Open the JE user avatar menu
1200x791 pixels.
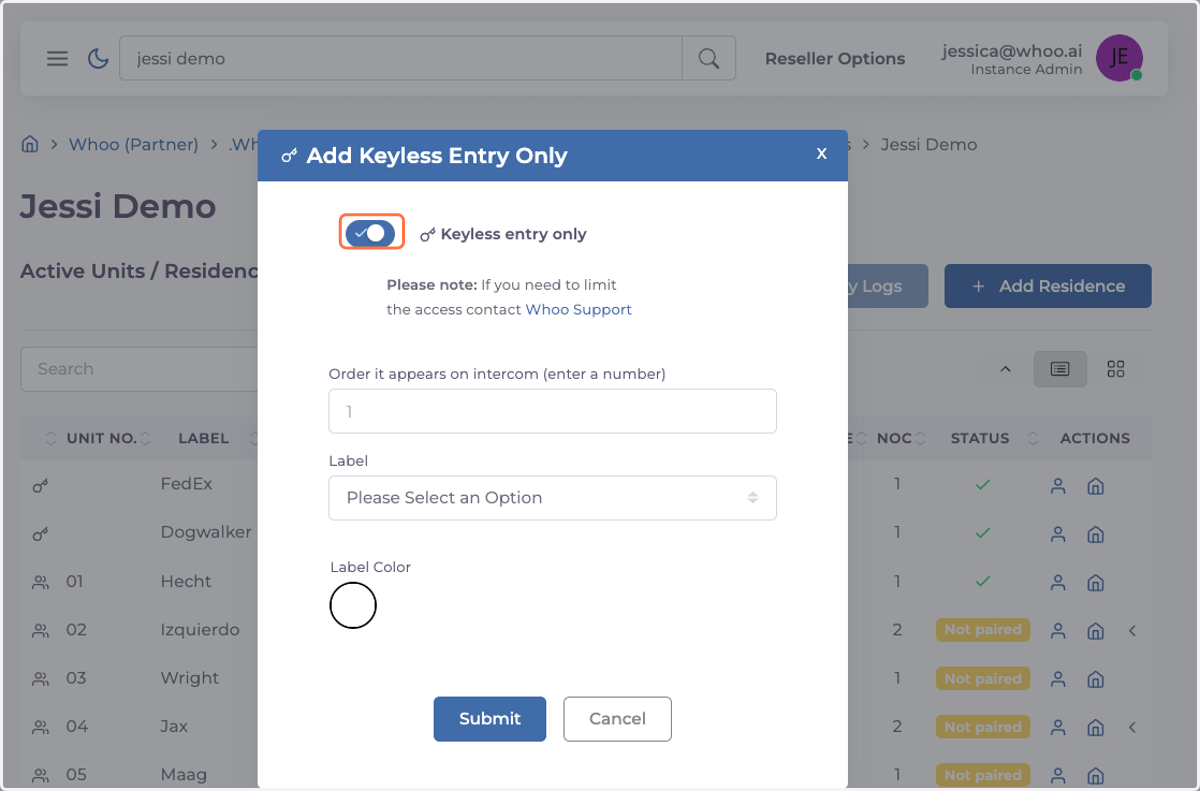pyautogui.click(x=1119, y=58)
